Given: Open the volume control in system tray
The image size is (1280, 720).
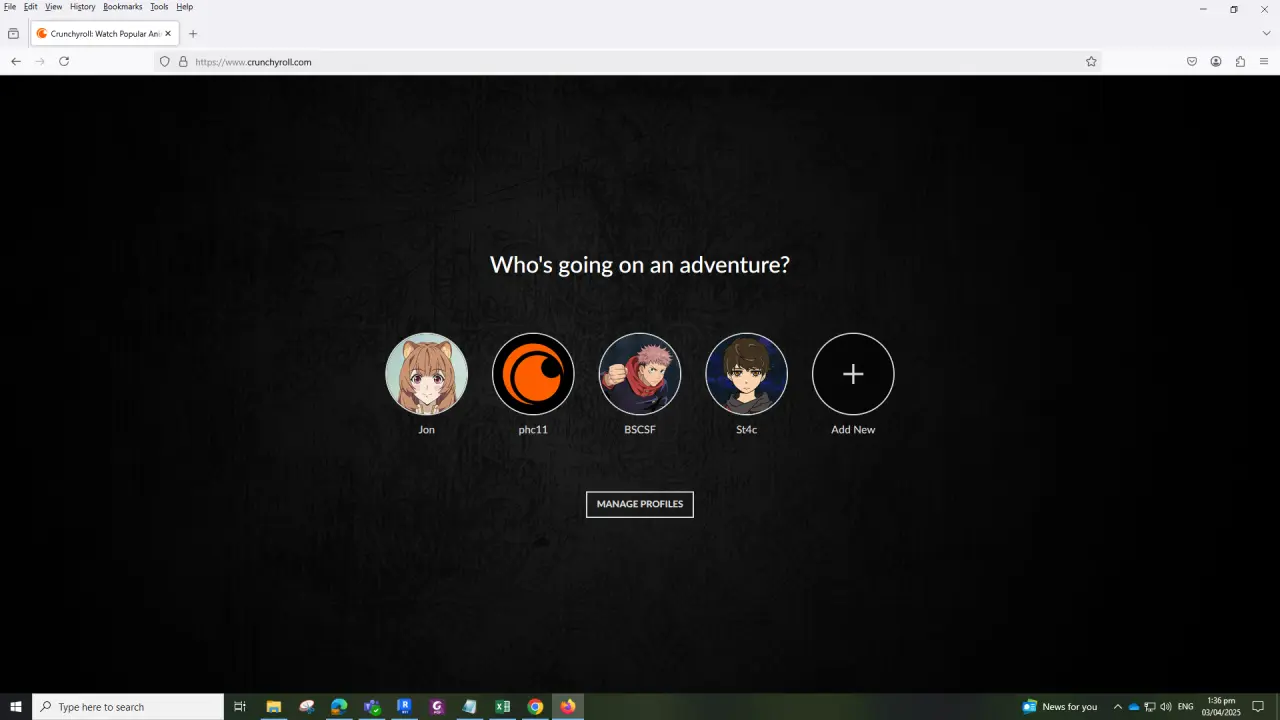Looking at the screenshot, I should (x=1166, y=707).
